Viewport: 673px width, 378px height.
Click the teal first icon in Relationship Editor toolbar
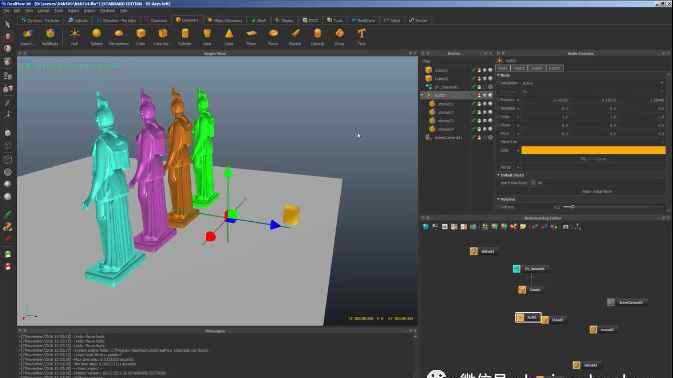click(425, 227)
